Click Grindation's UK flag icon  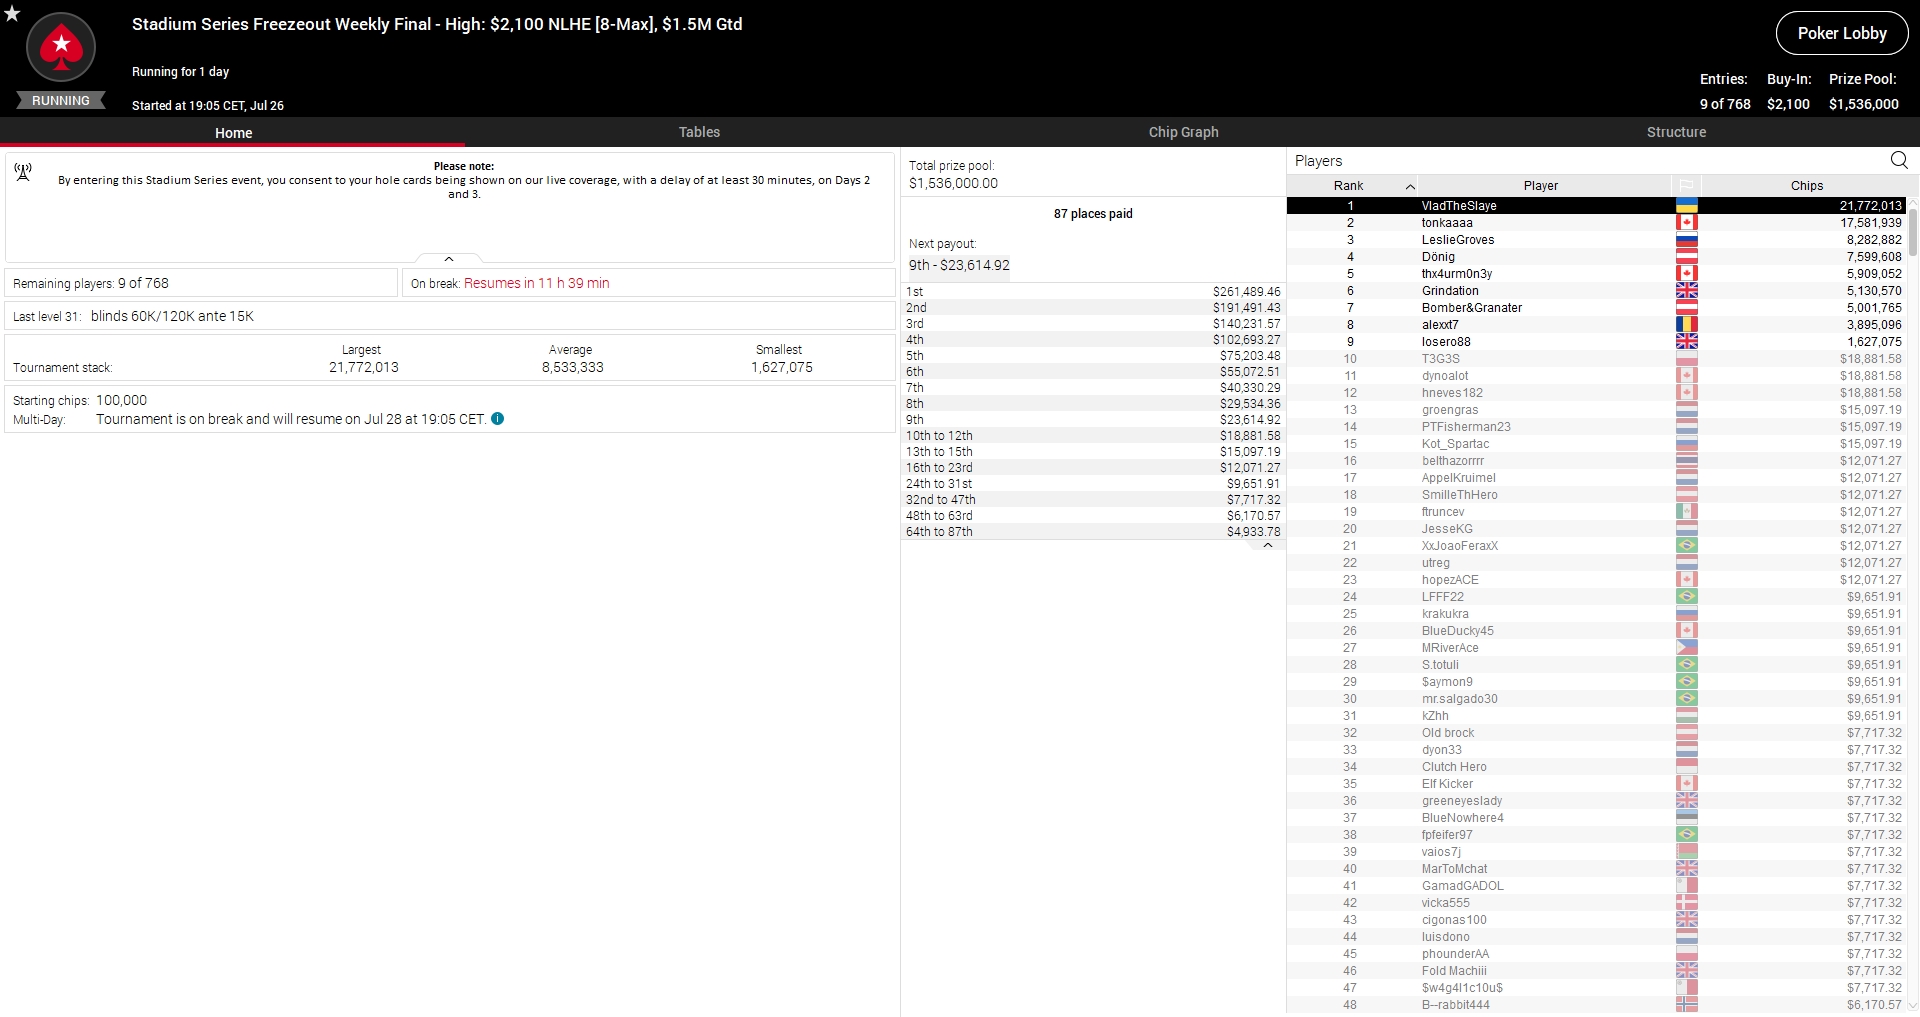coord(1686,290)
